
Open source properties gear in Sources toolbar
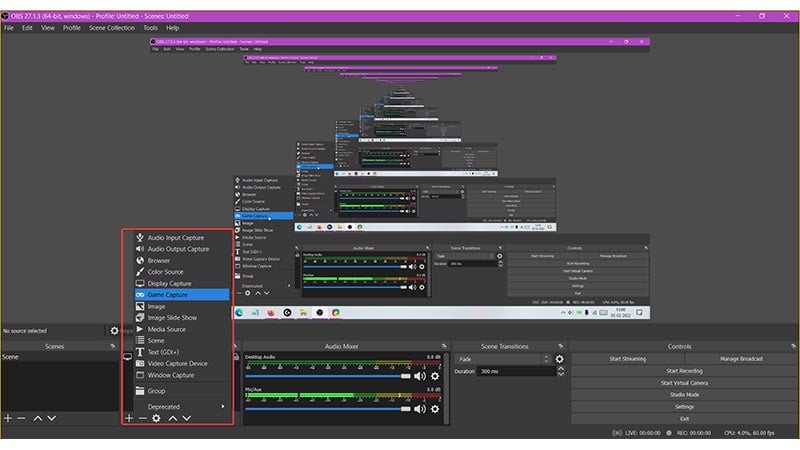(x=157, y=418)
